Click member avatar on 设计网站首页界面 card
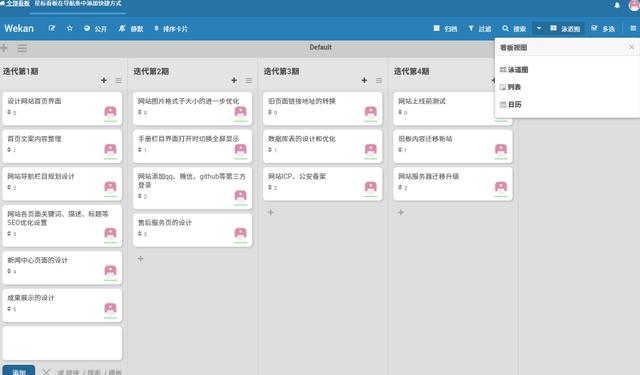640x375 pixels. point(110,111)
